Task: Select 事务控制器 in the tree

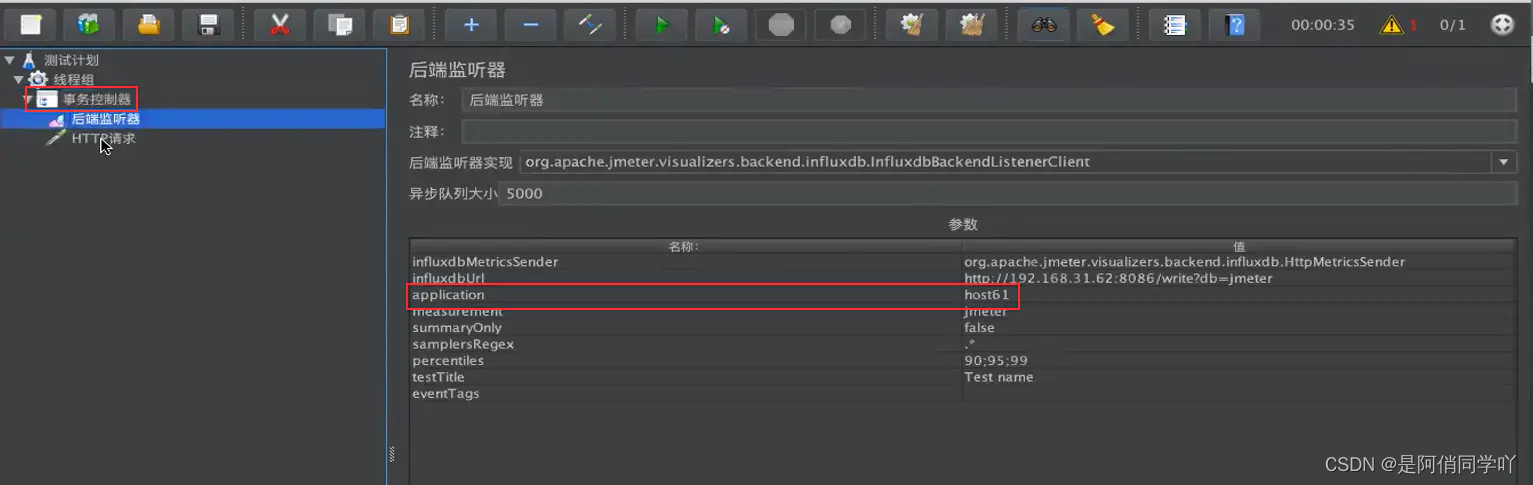Action: (97, 99)
